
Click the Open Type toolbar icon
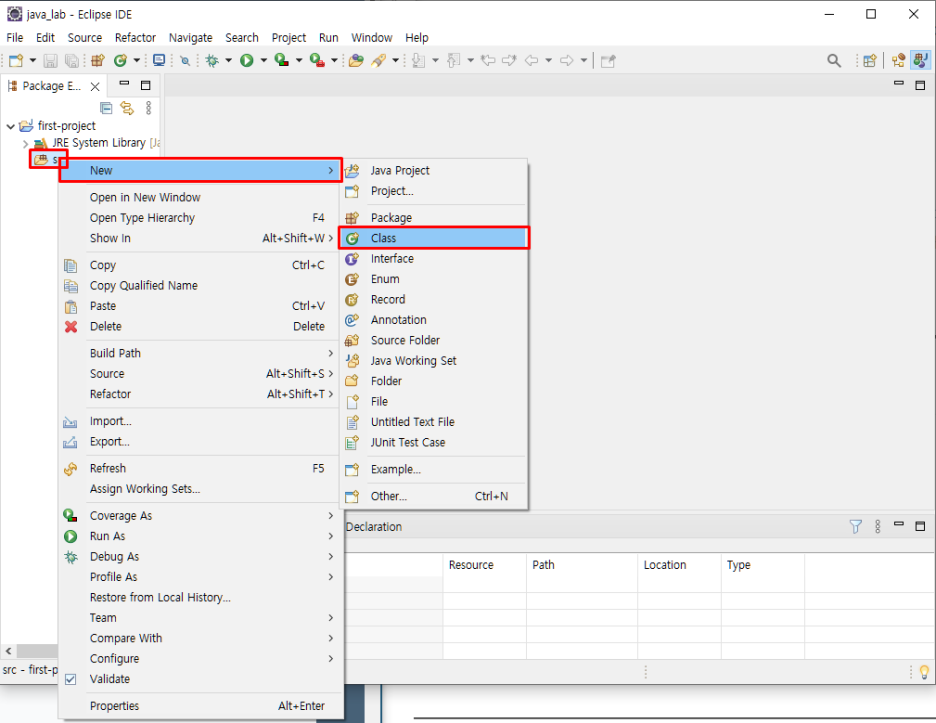click(356, 60)
